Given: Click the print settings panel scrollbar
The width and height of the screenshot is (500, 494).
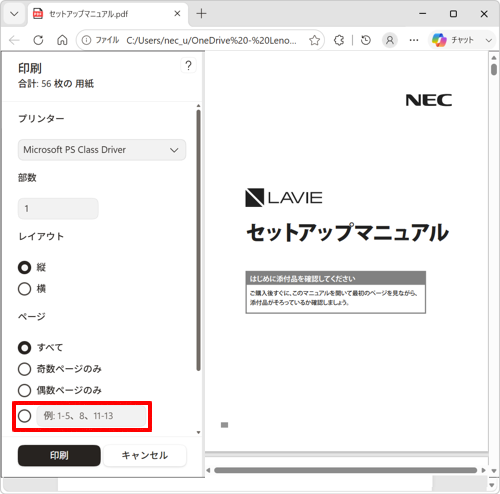Looking at the screenshot, I should pos(198,240).
